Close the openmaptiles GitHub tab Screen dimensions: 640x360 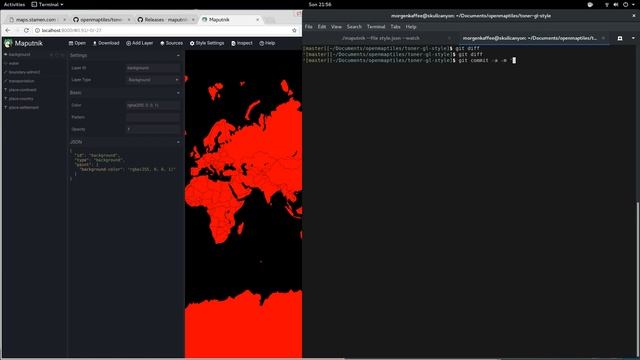[129, 20]
